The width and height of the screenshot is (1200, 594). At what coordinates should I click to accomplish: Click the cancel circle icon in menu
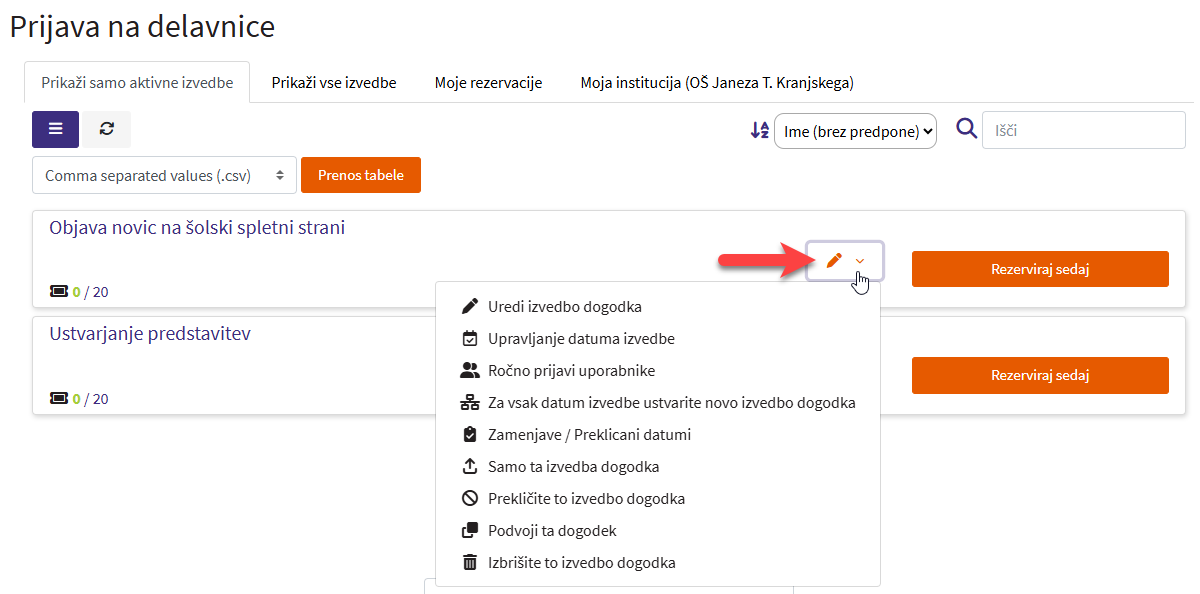pos(469,499)
